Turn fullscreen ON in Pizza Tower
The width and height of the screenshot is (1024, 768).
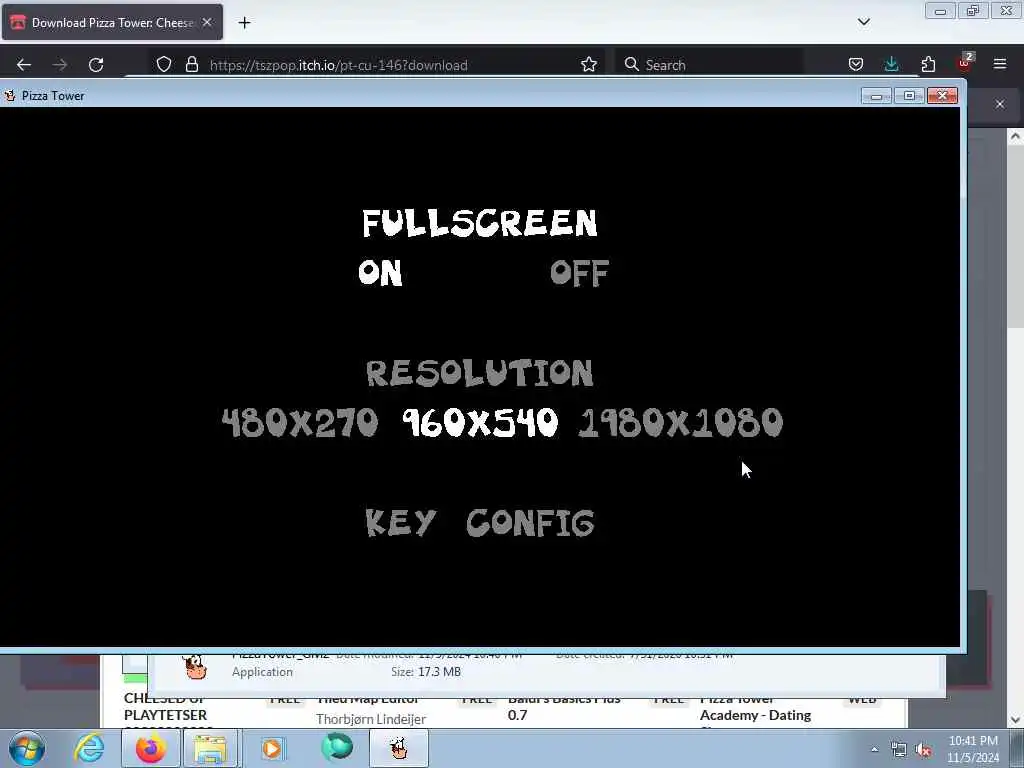380,272
